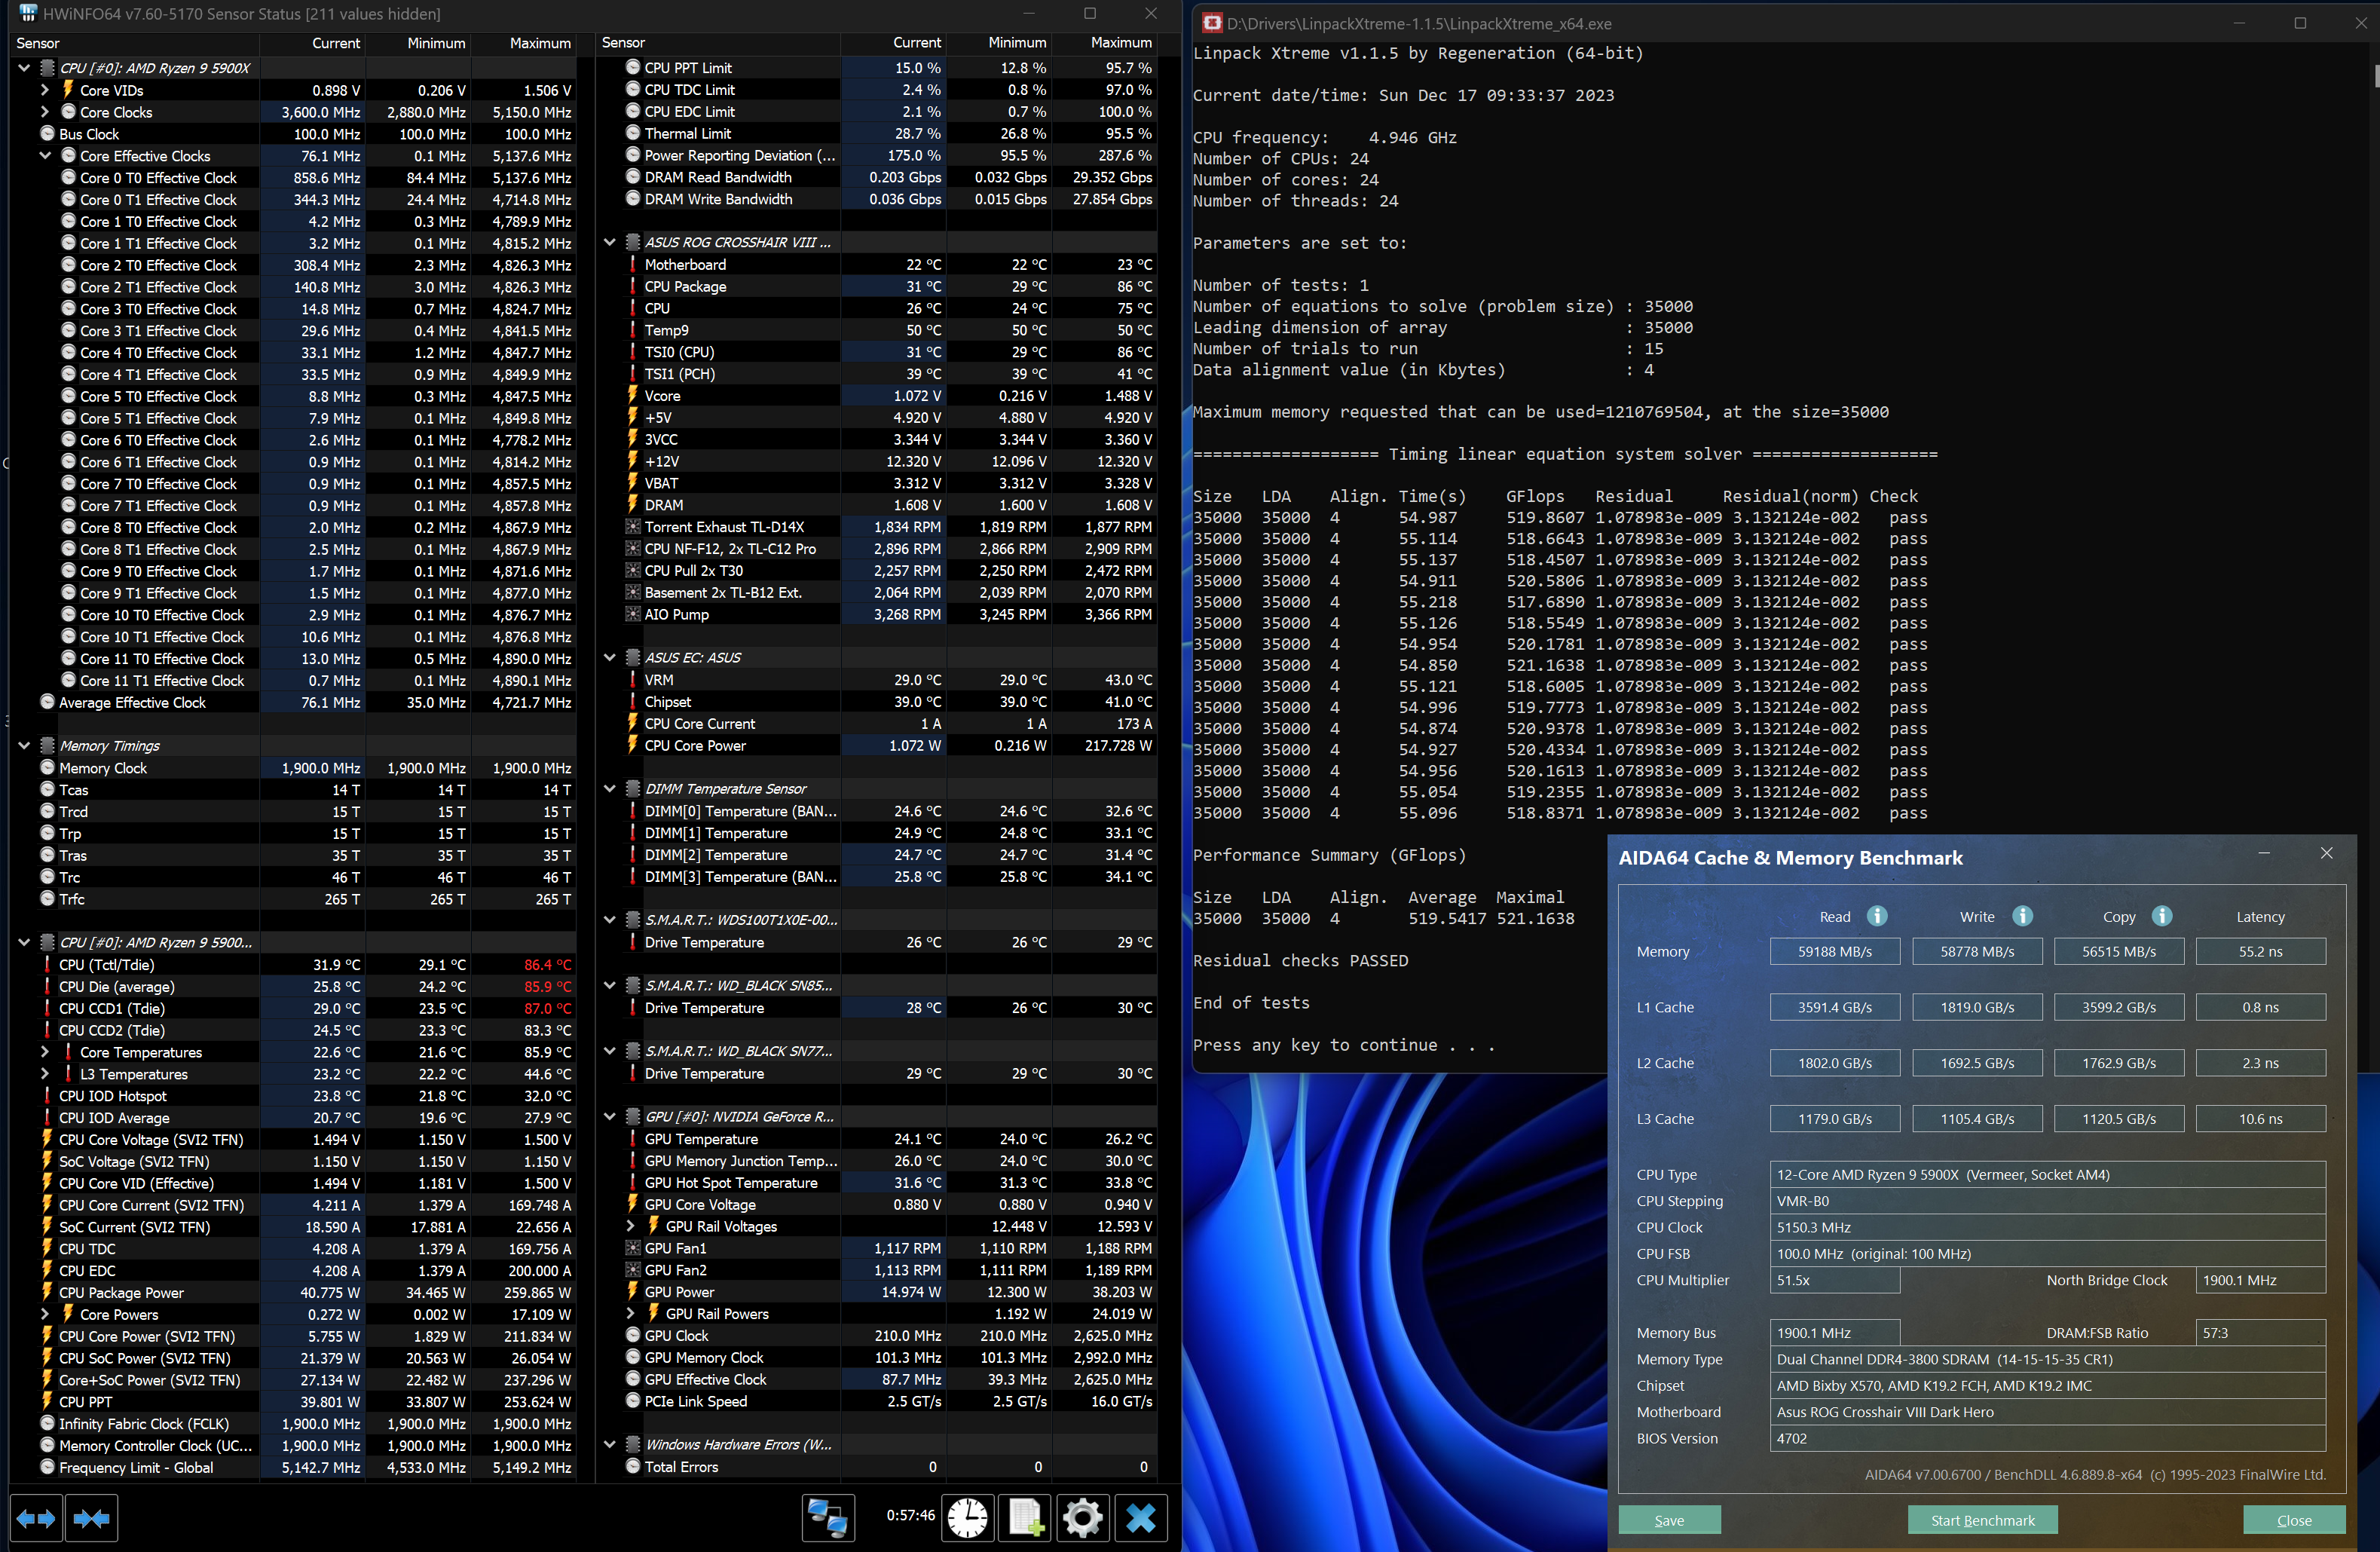This screenshot has width=2380, height=1552.
Task: Click the info icon next to Read
Action: pyautogui.click(x=1877, y=916)
